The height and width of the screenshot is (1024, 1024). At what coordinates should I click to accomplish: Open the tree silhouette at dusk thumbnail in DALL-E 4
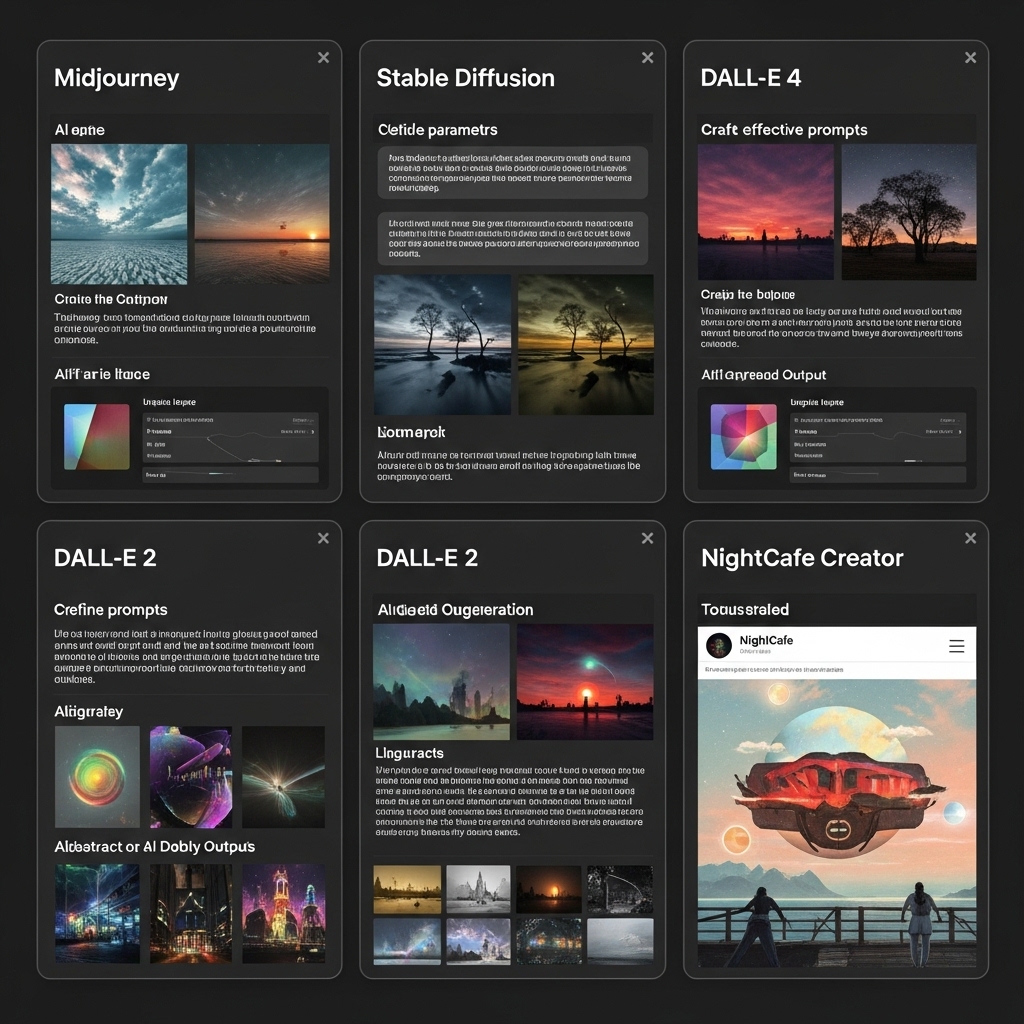coord(909,212)
